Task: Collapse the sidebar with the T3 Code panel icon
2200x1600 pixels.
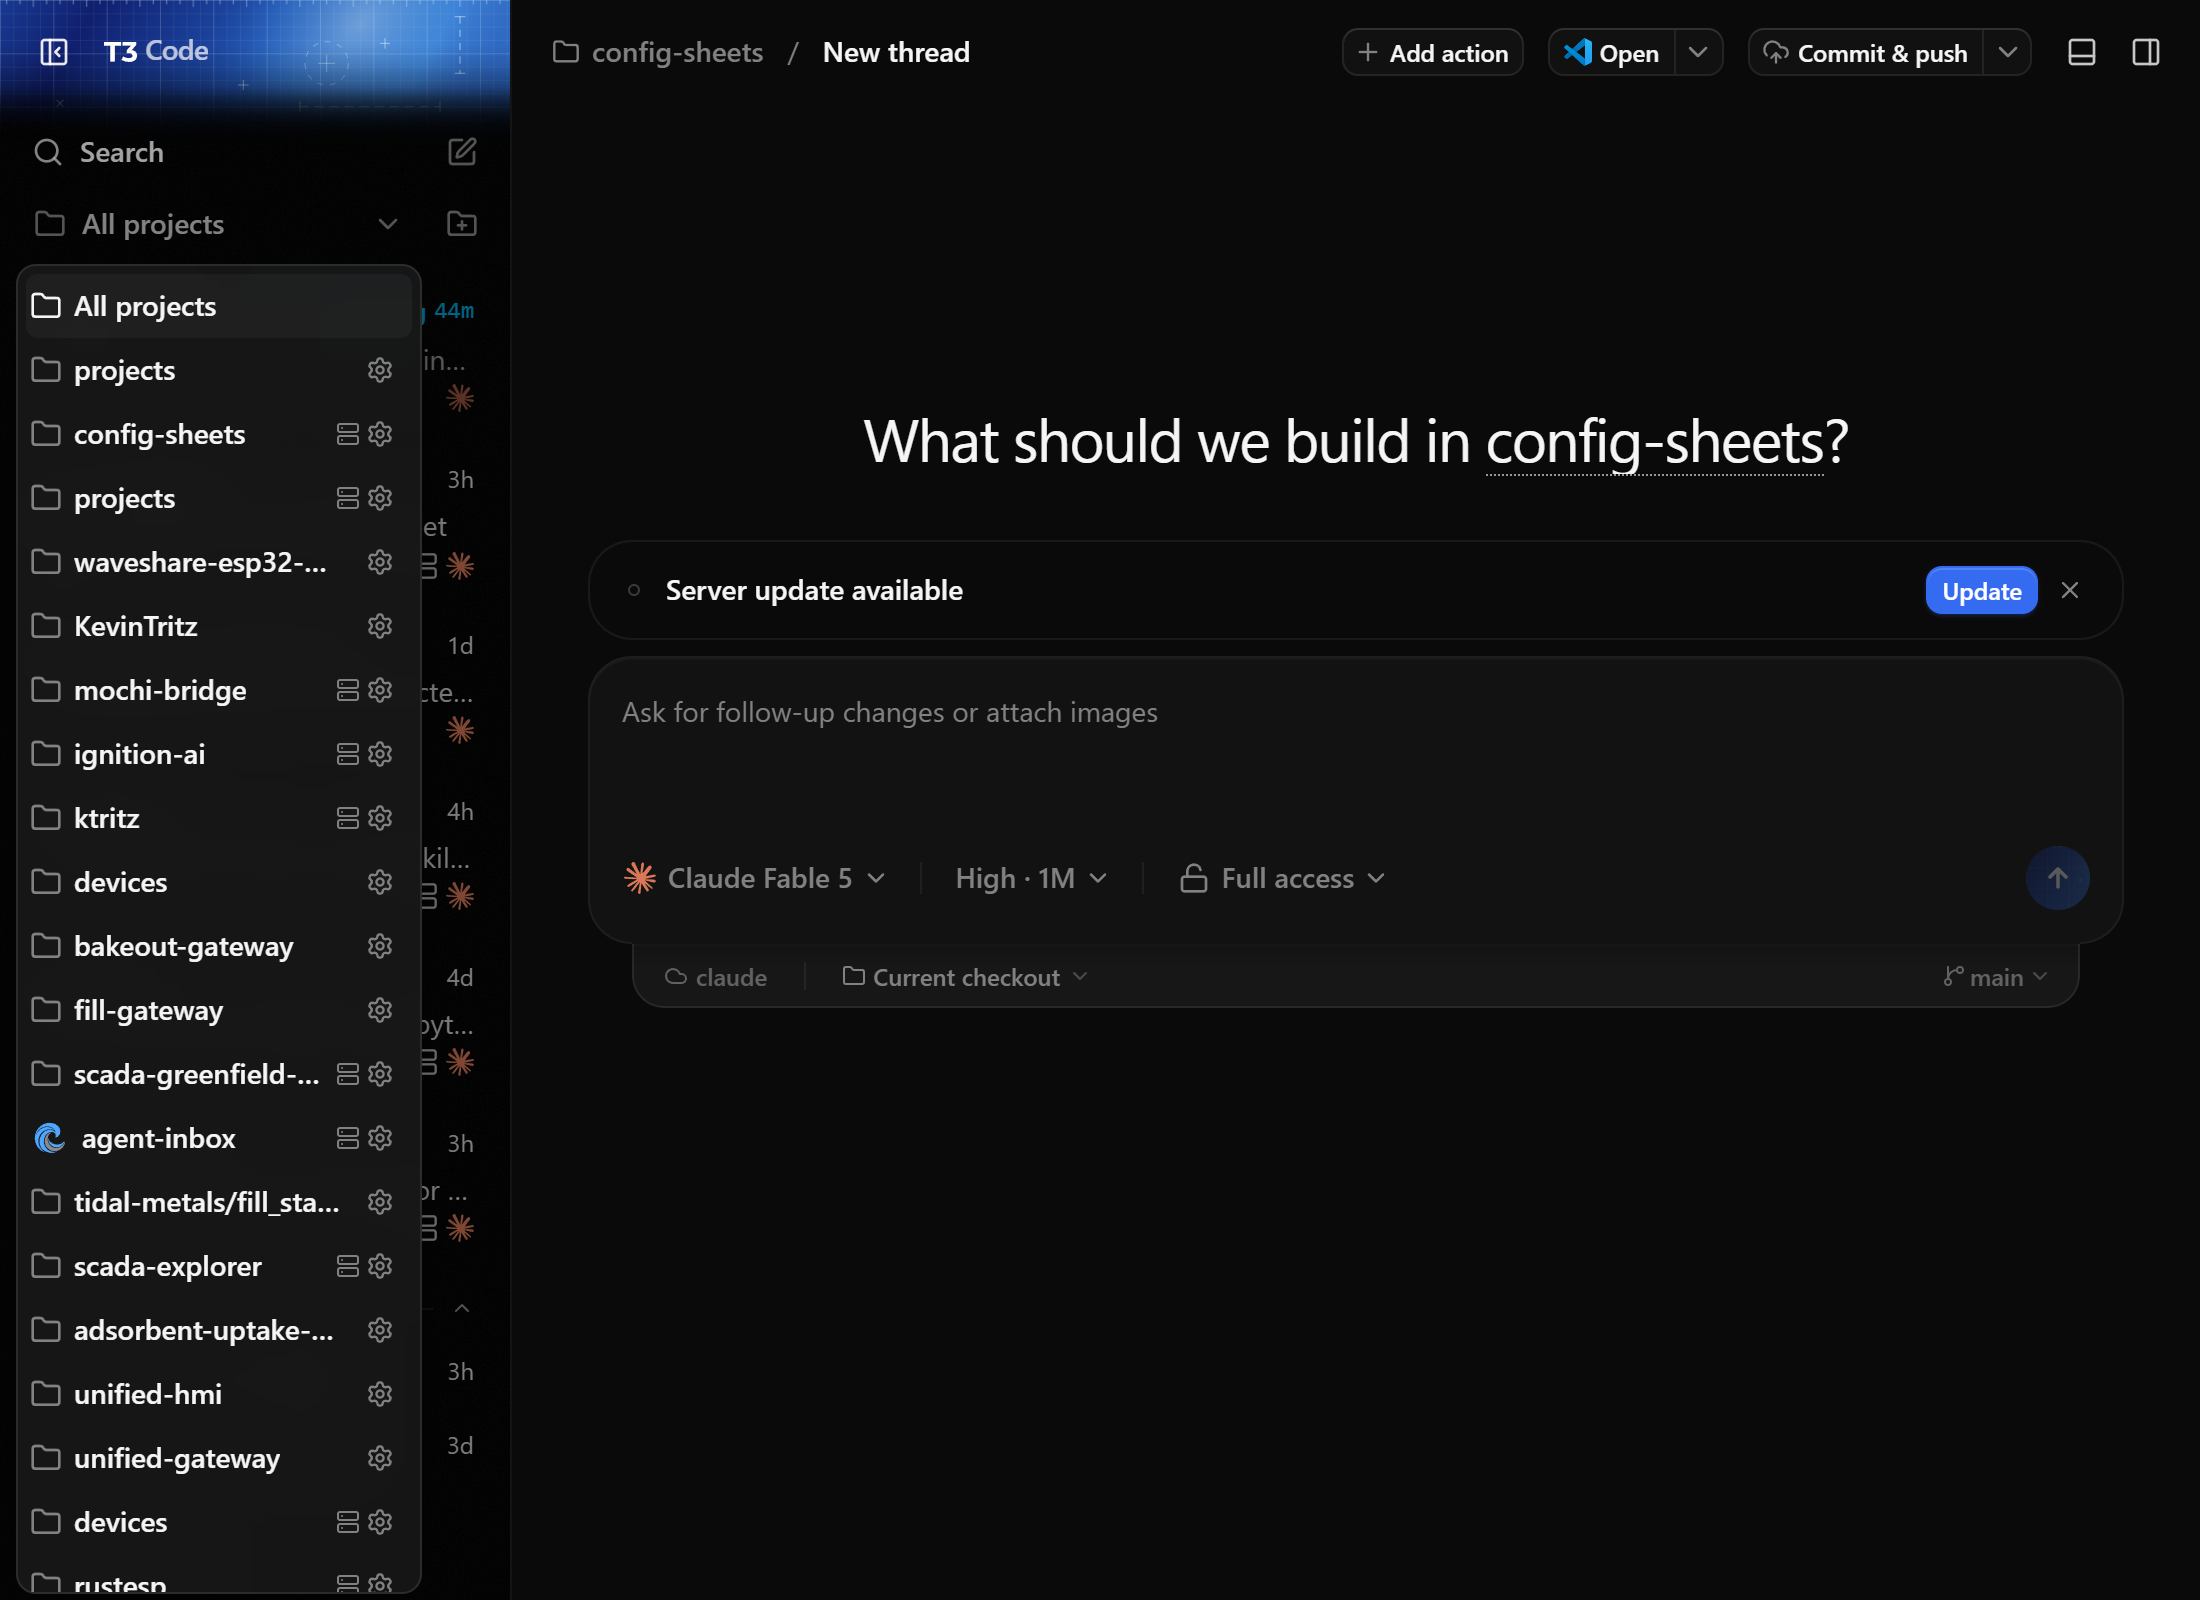Action: [54, 52]
